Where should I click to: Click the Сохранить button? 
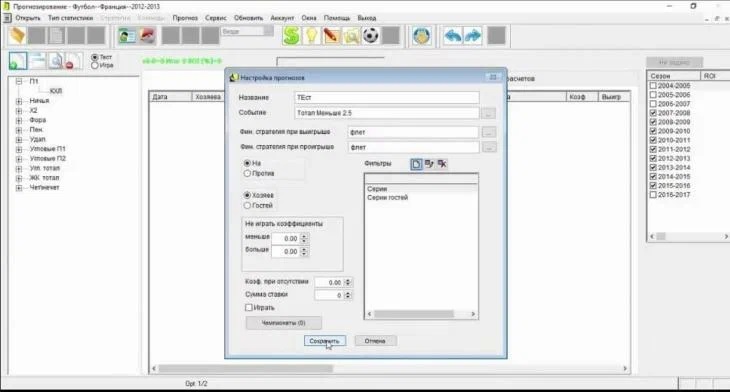coord(324,341)
